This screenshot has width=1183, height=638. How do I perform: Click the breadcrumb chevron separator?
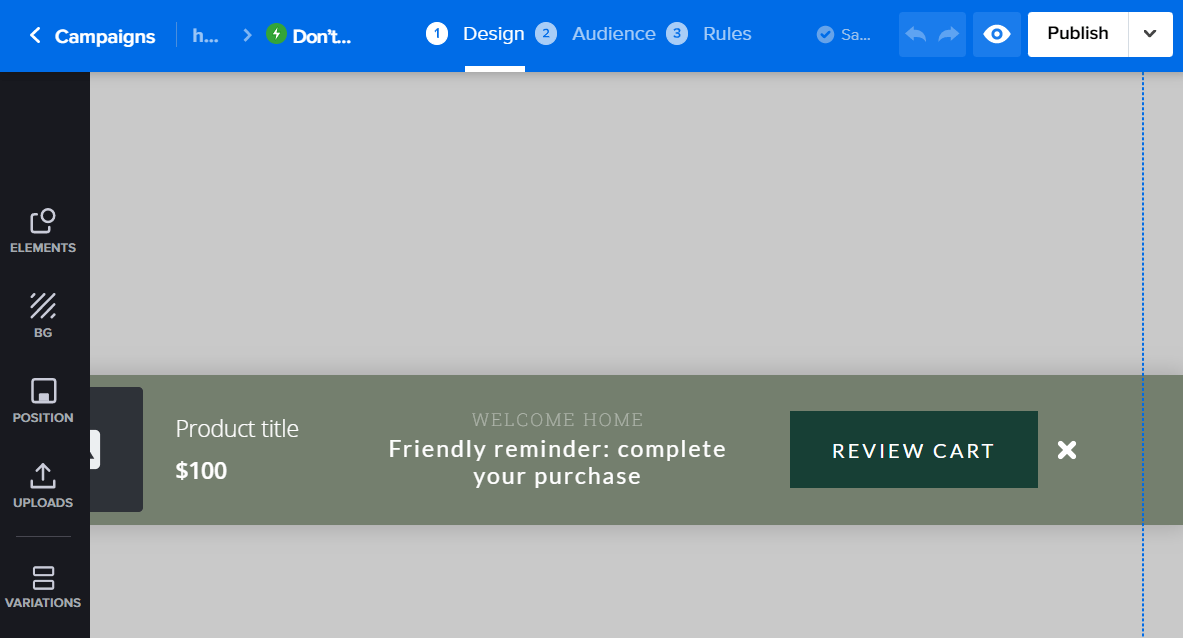(247, 36)
